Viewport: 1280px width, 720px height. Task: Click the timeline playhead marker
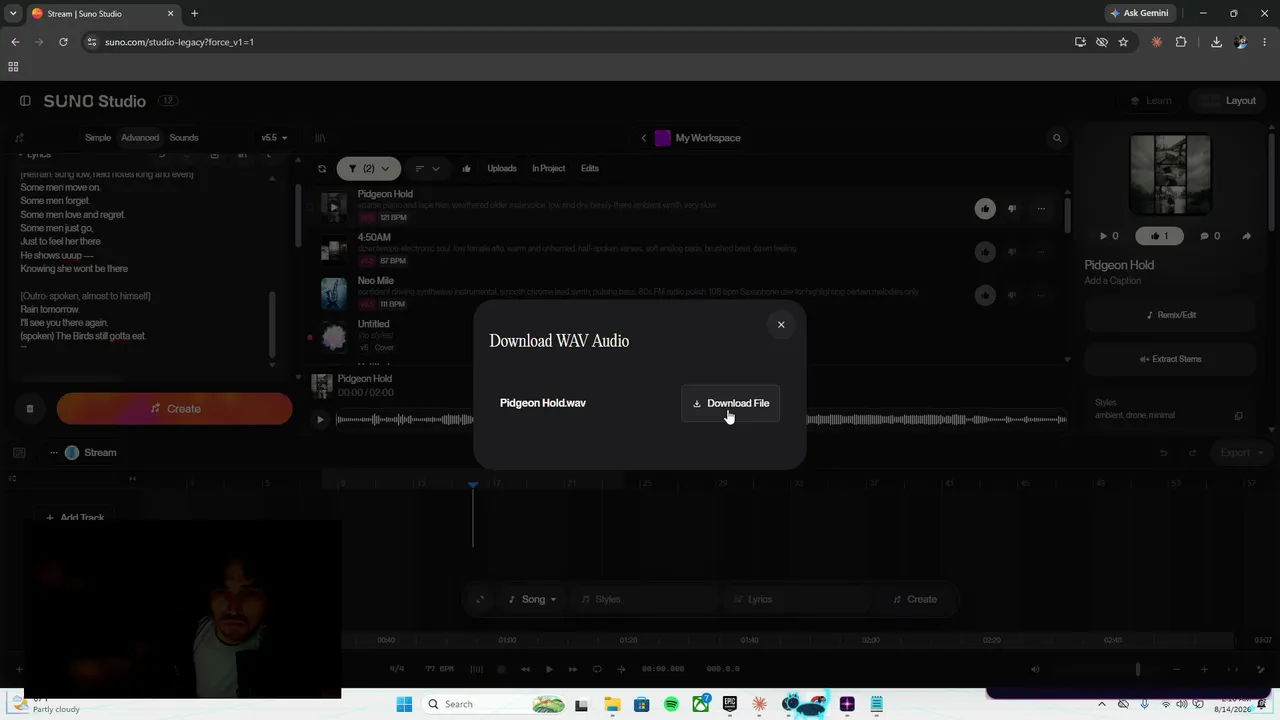pos(473,485)
